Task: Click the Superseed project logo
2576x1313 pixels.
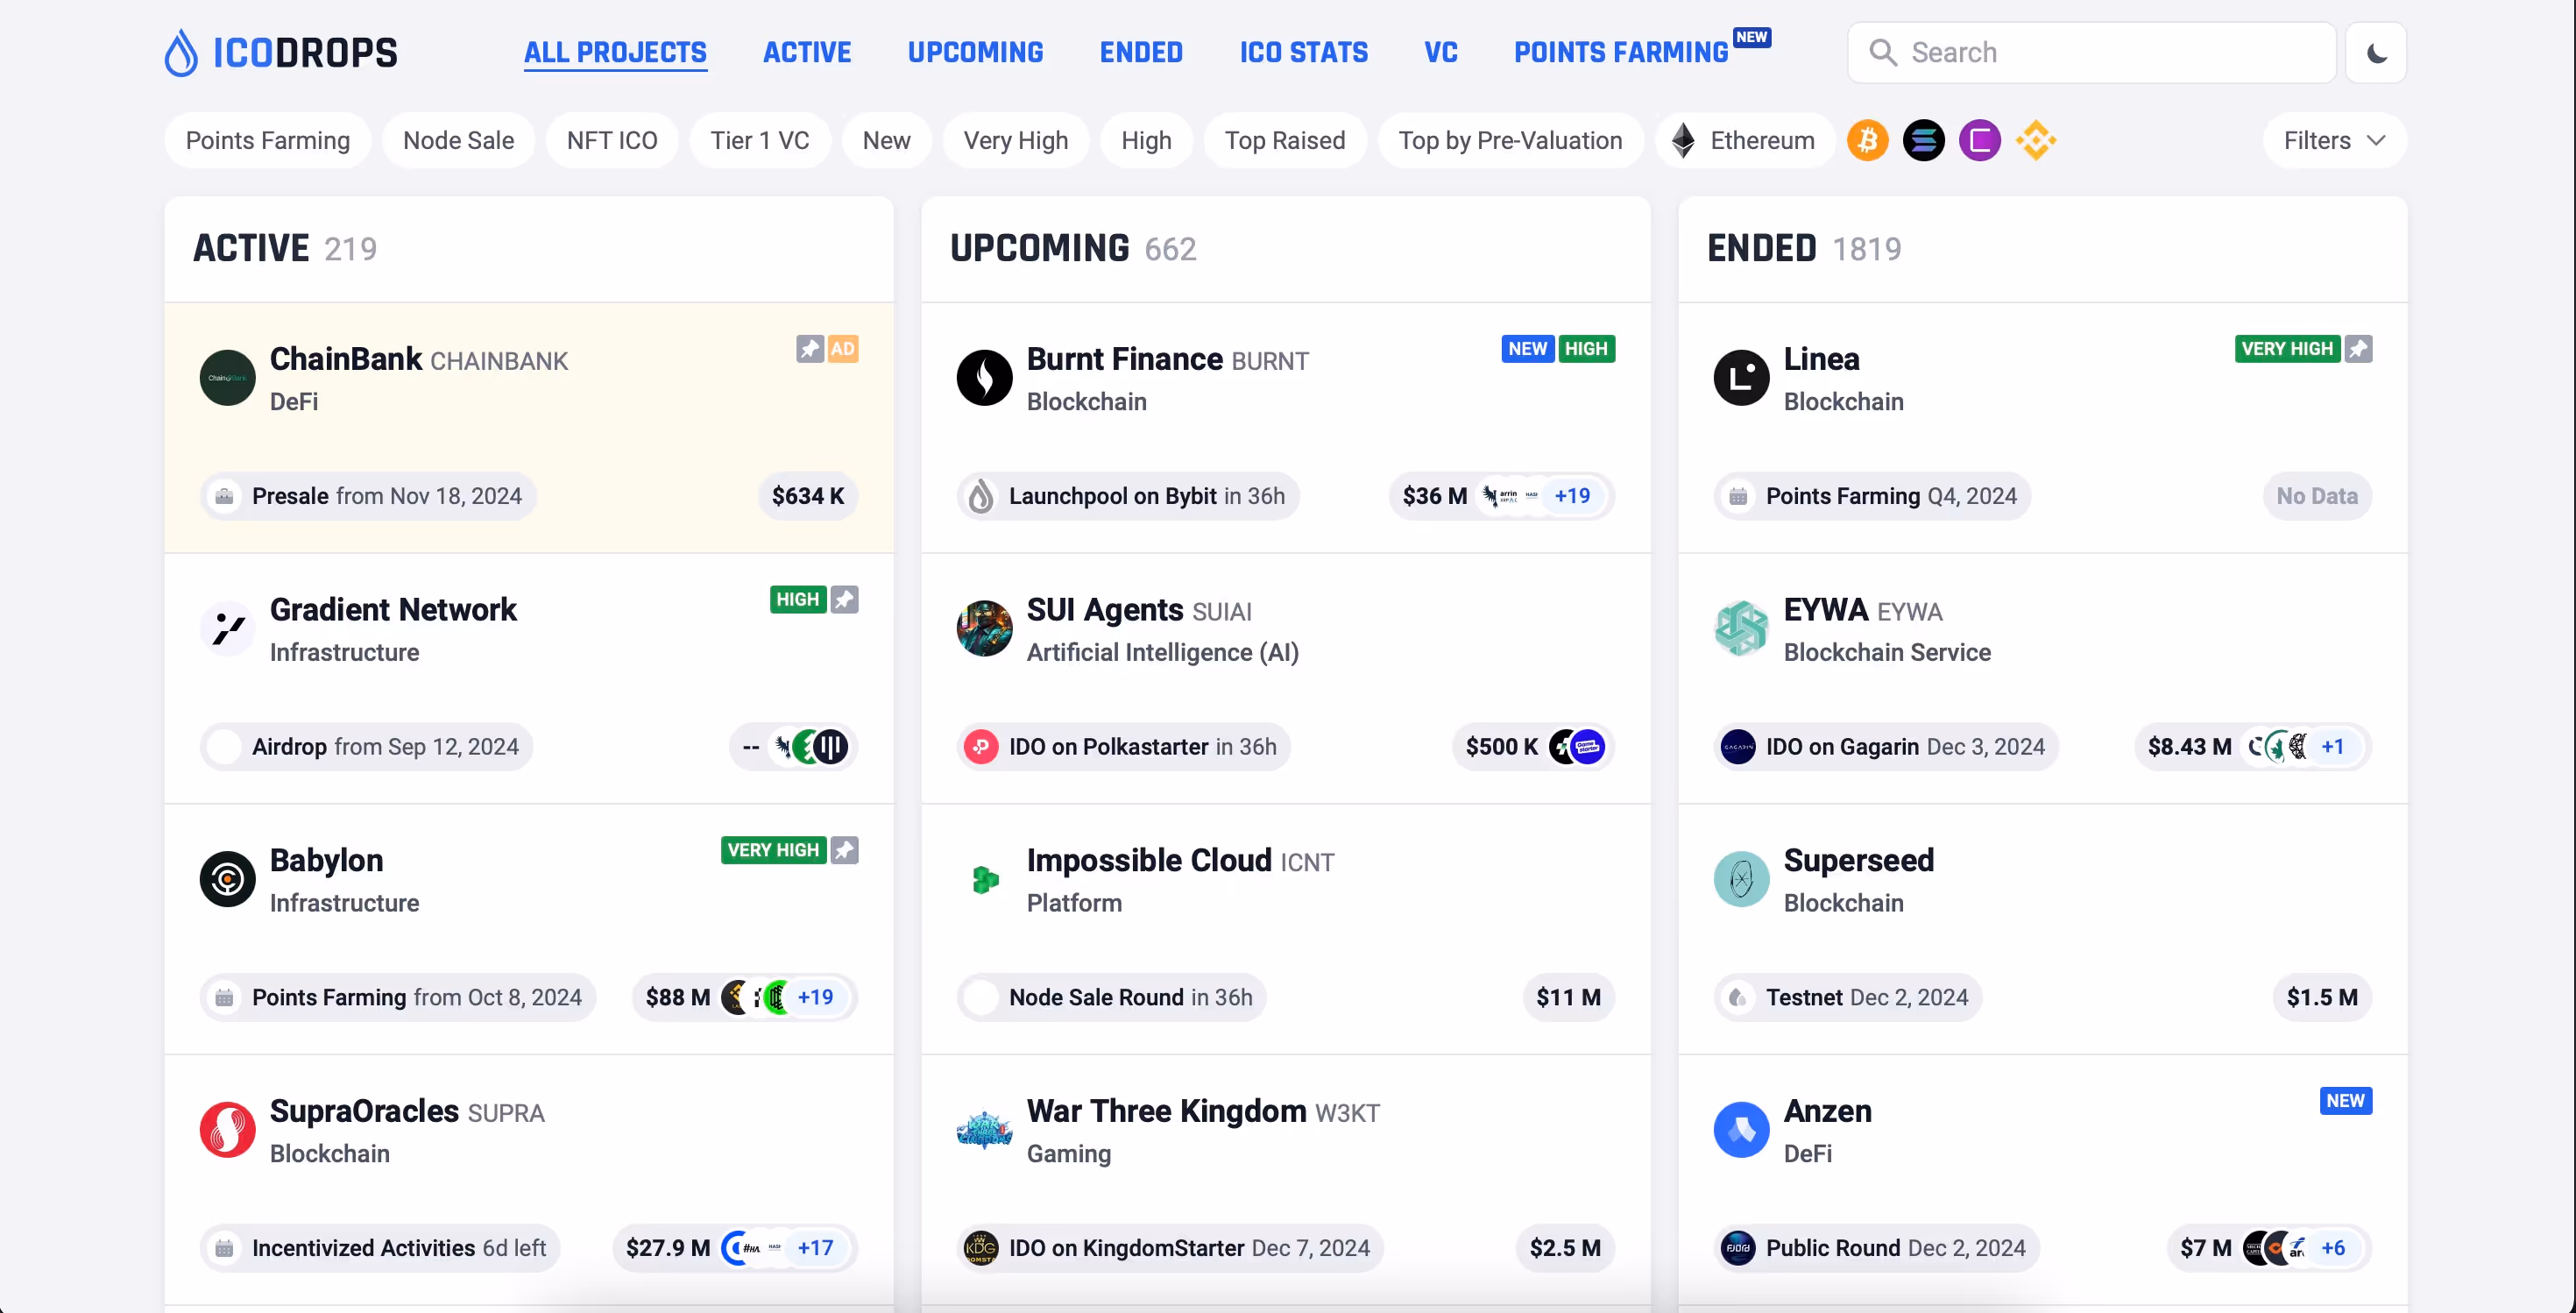Action: pyautogui.click(x=1742, y=879)
